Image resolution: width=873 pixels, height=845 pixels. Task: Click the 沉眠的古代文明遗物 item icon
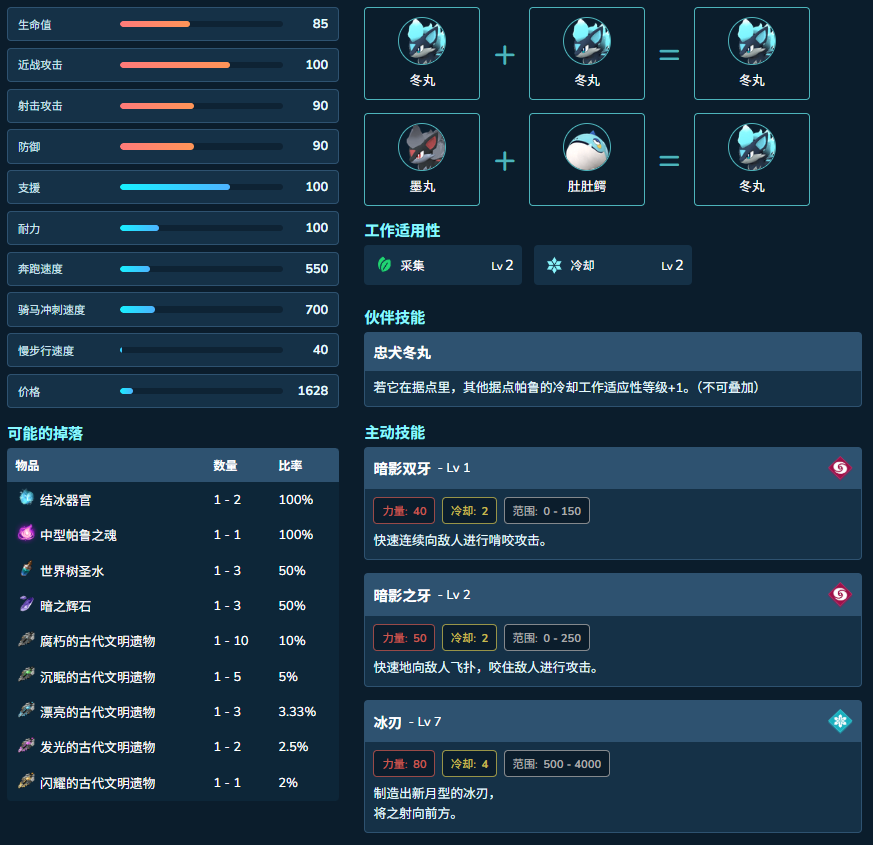pyautogui.click(x=26, y=675)
